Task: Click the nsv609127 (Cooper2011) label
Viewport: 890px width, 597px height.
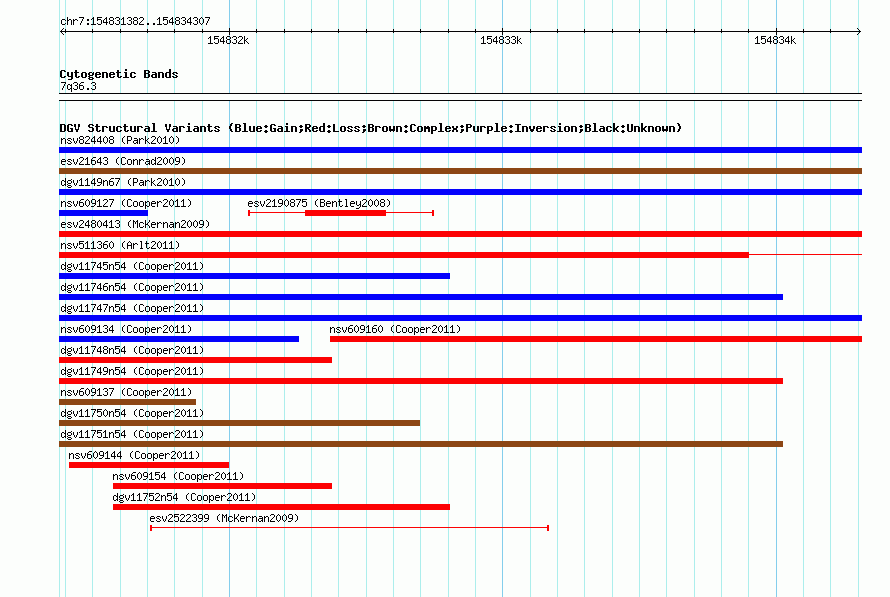Action: pyautogui.click(x=126, y=203)
